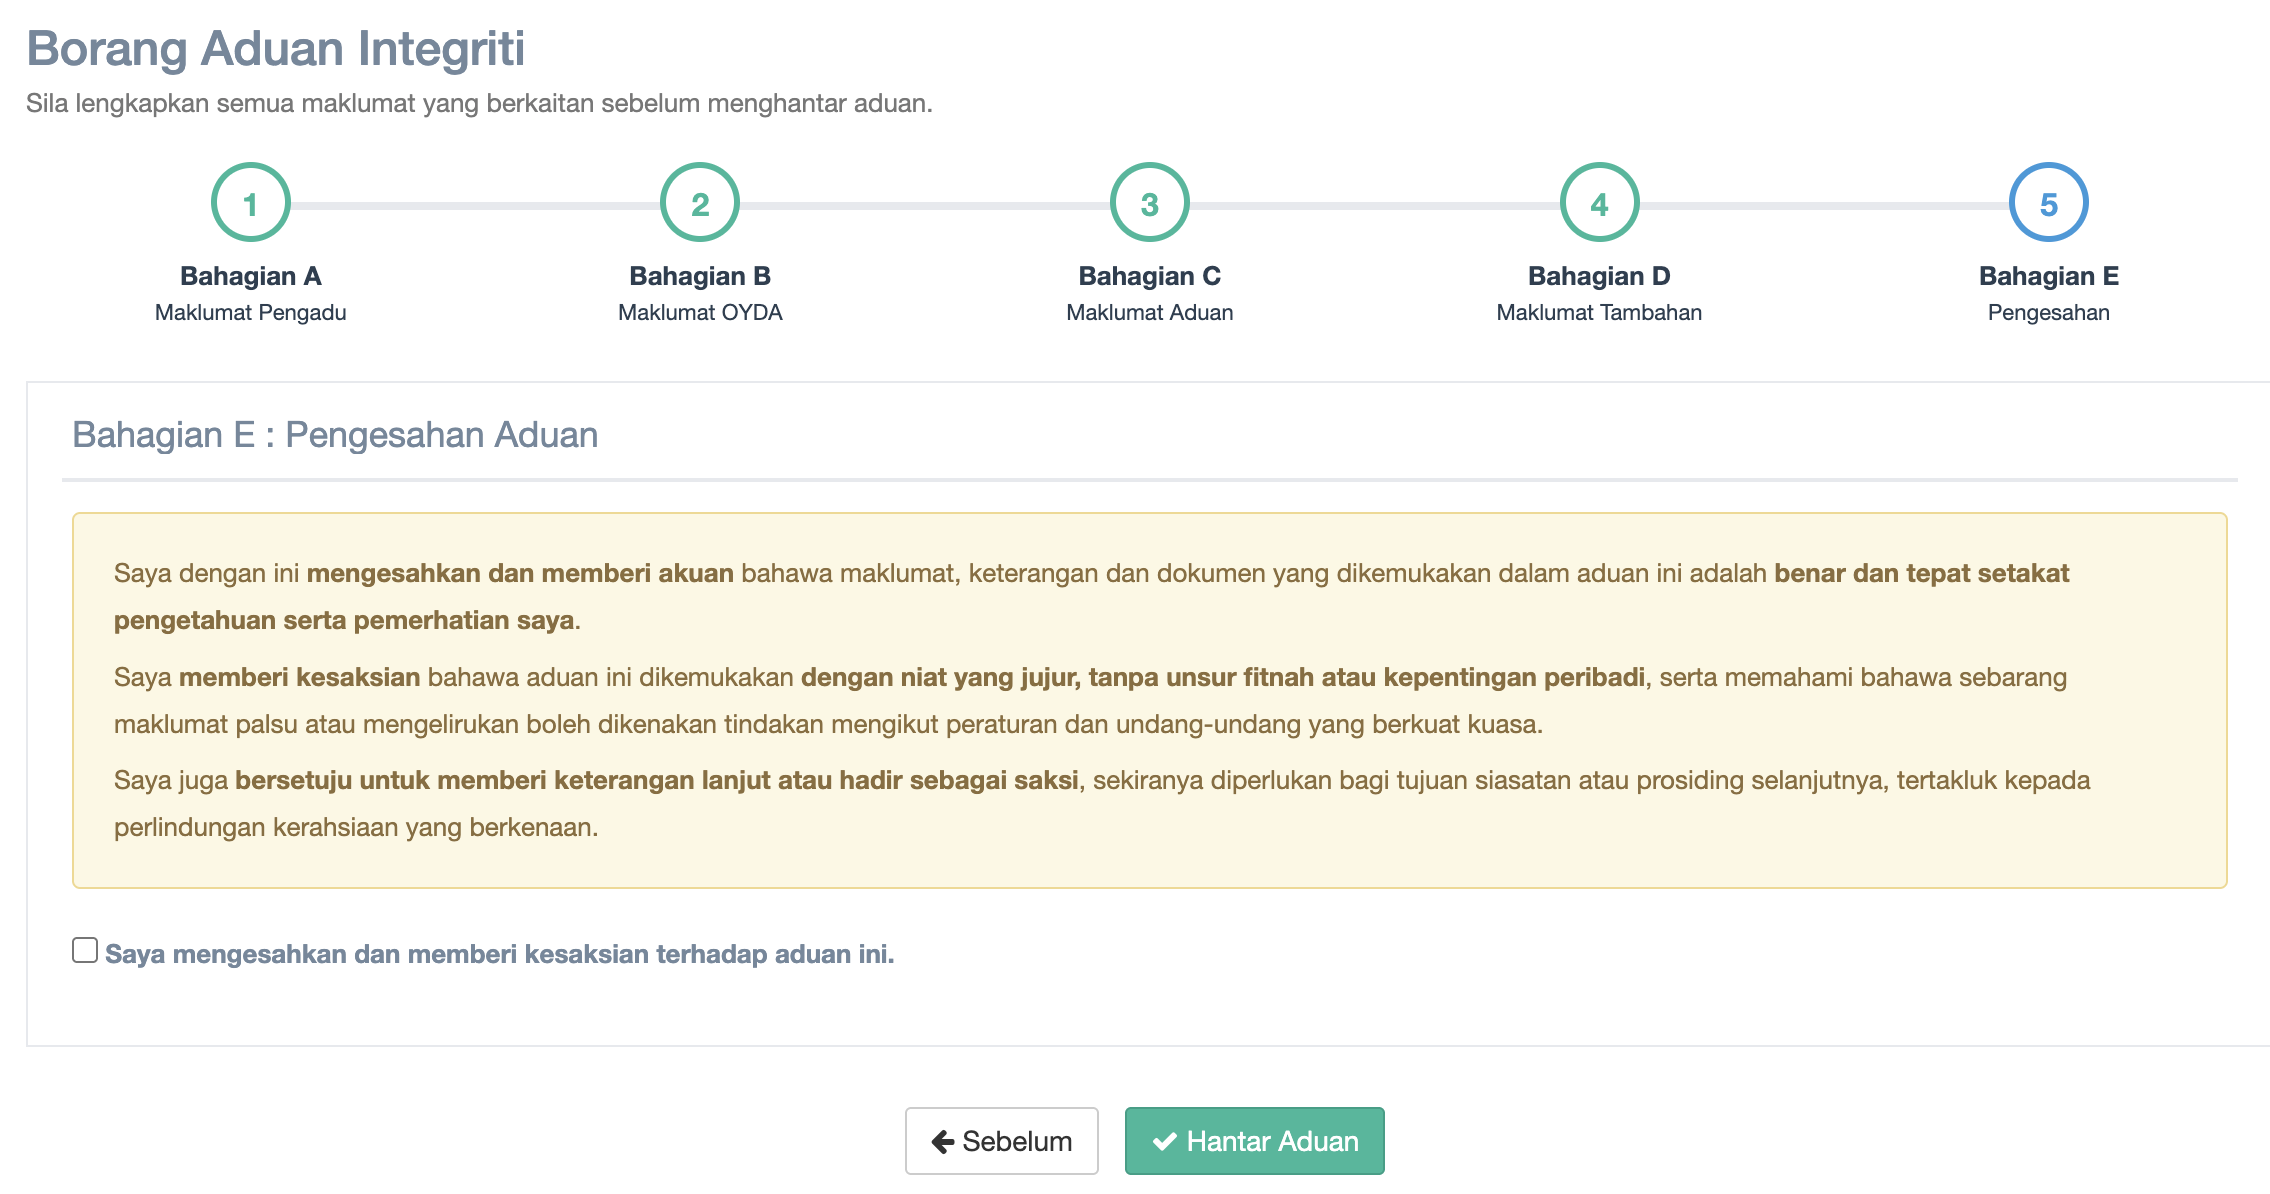Click step 4 circle for Bahagian D
Image resolution: width=2270 pixels, height=1194 pixels.
pyautogui.click(x=1599, y=203)
